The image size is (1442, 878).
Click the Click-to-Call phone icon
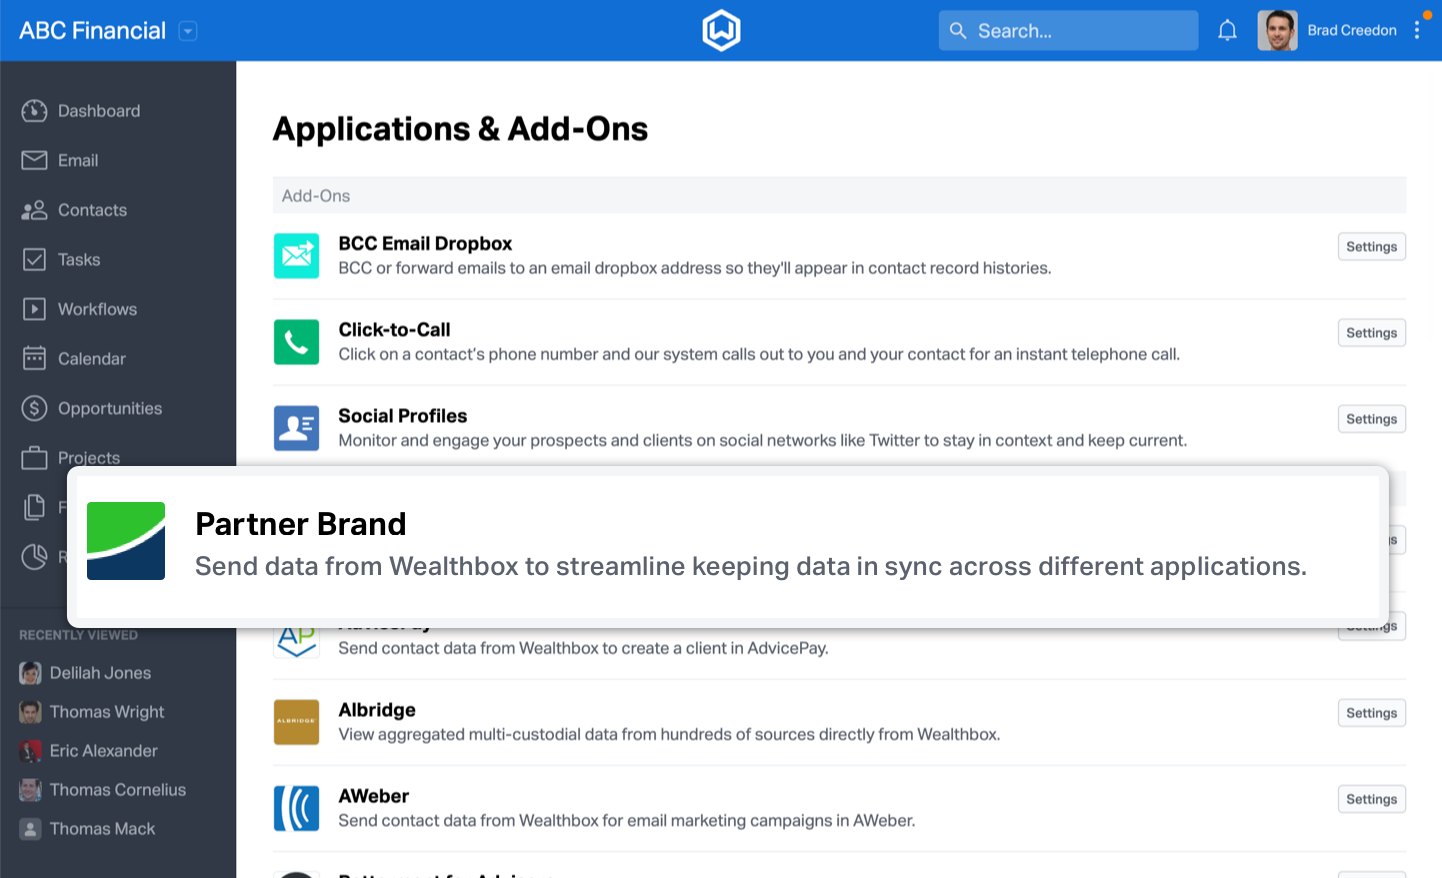(x=296, y=342)
